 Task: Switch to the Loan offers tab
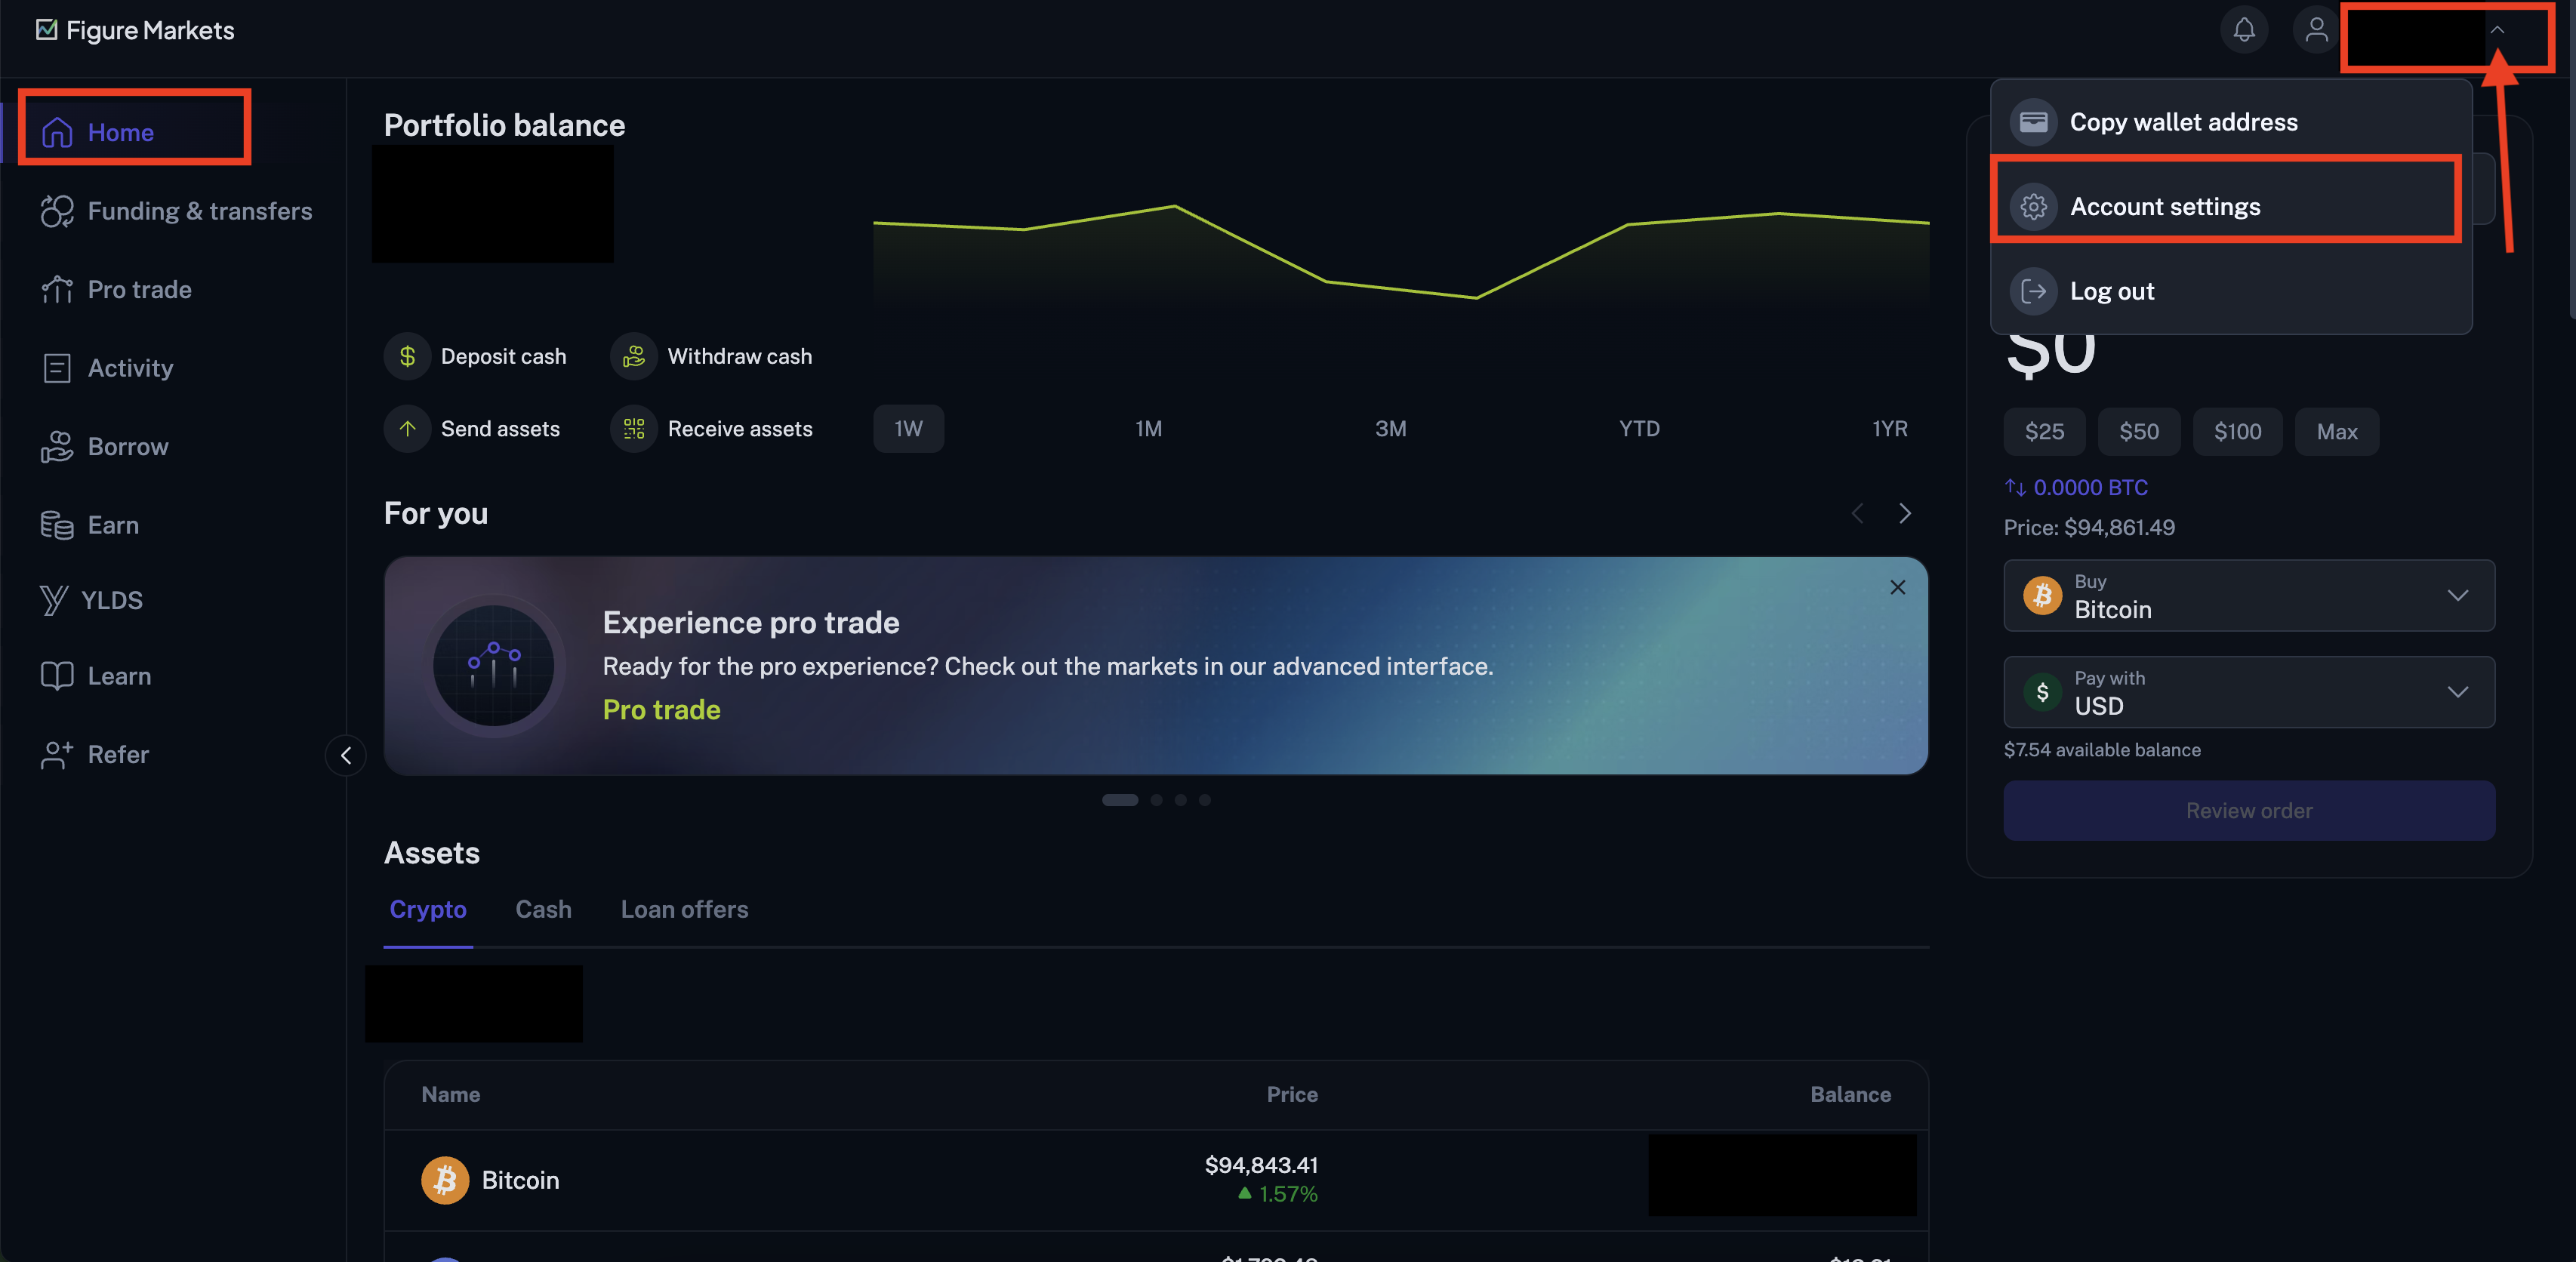click(684, 910)
